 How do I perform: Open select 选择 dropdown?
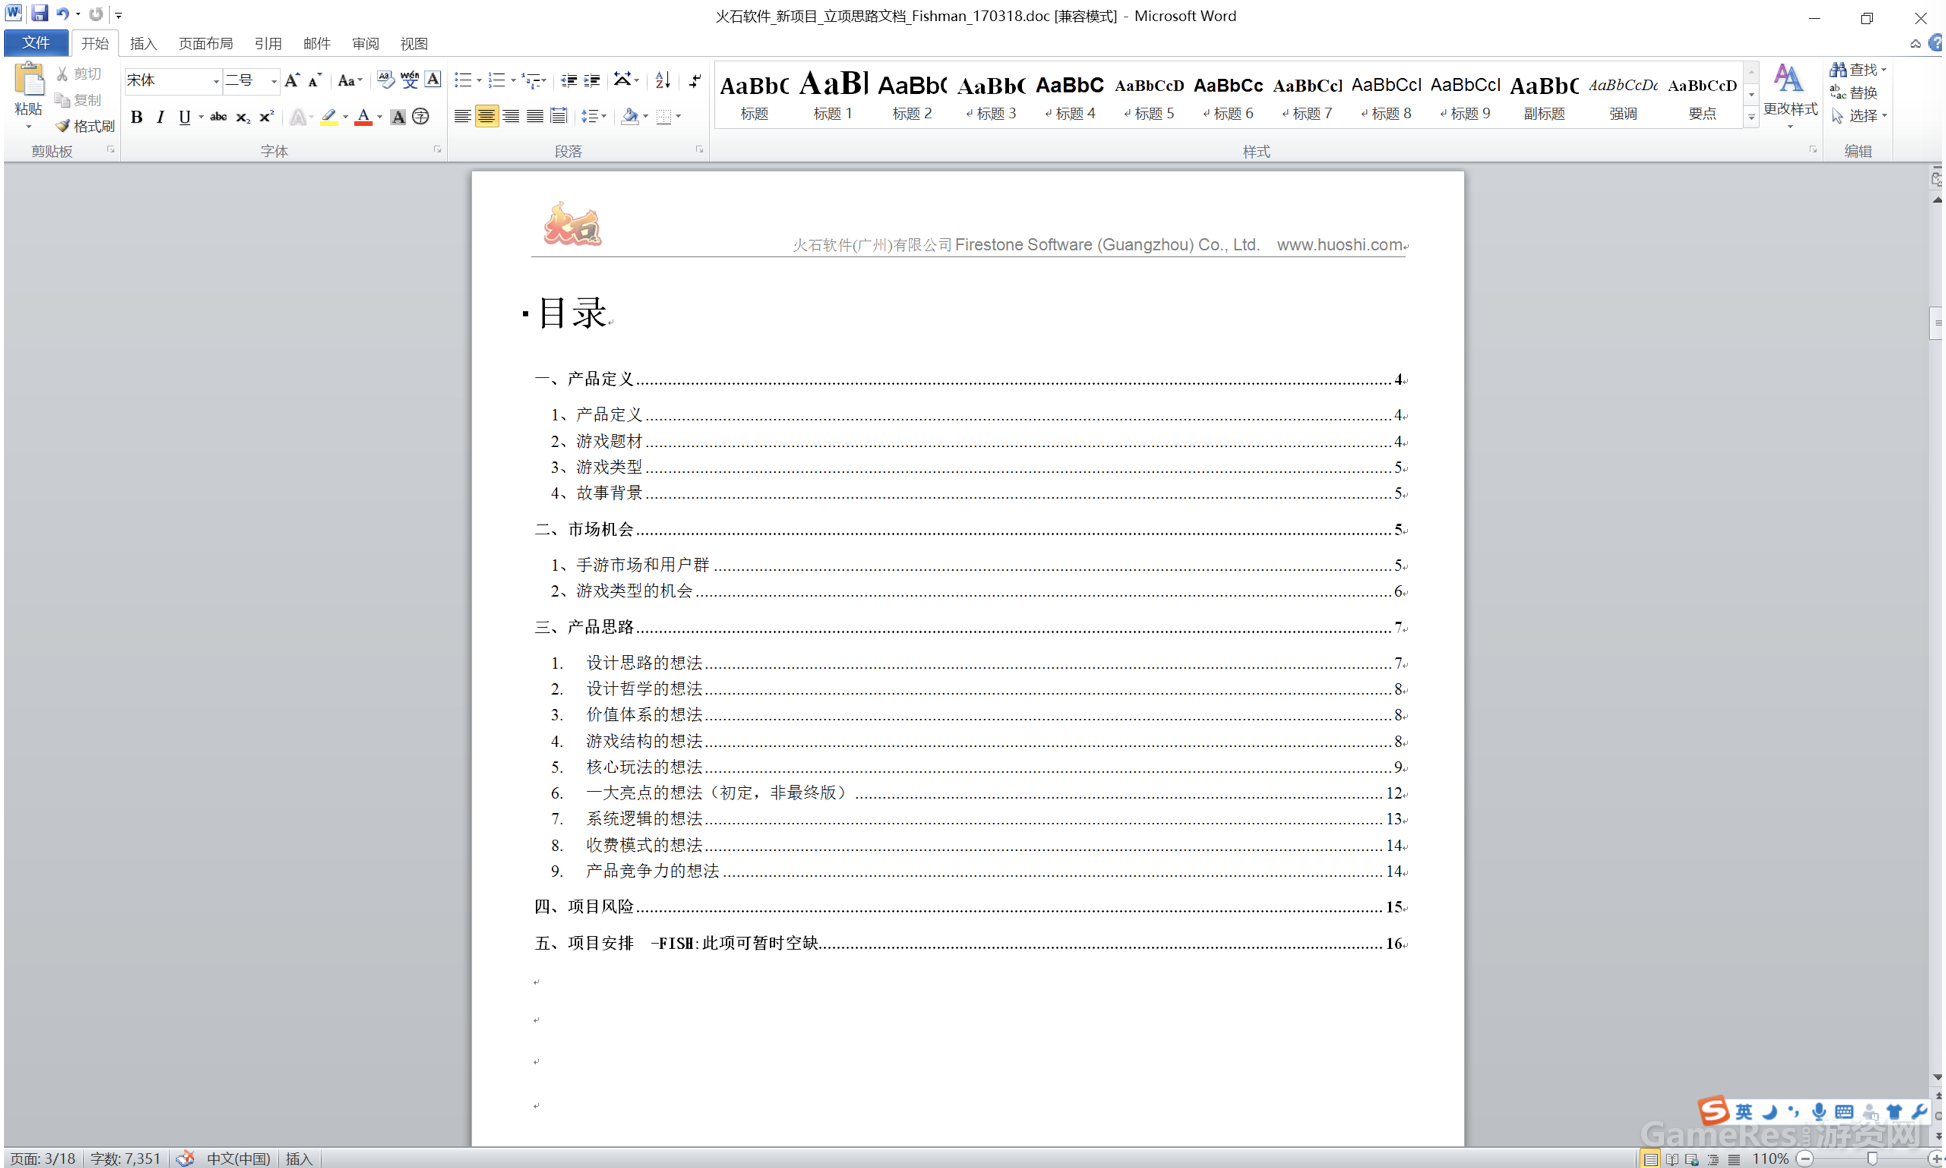[x=1860, y=116]
